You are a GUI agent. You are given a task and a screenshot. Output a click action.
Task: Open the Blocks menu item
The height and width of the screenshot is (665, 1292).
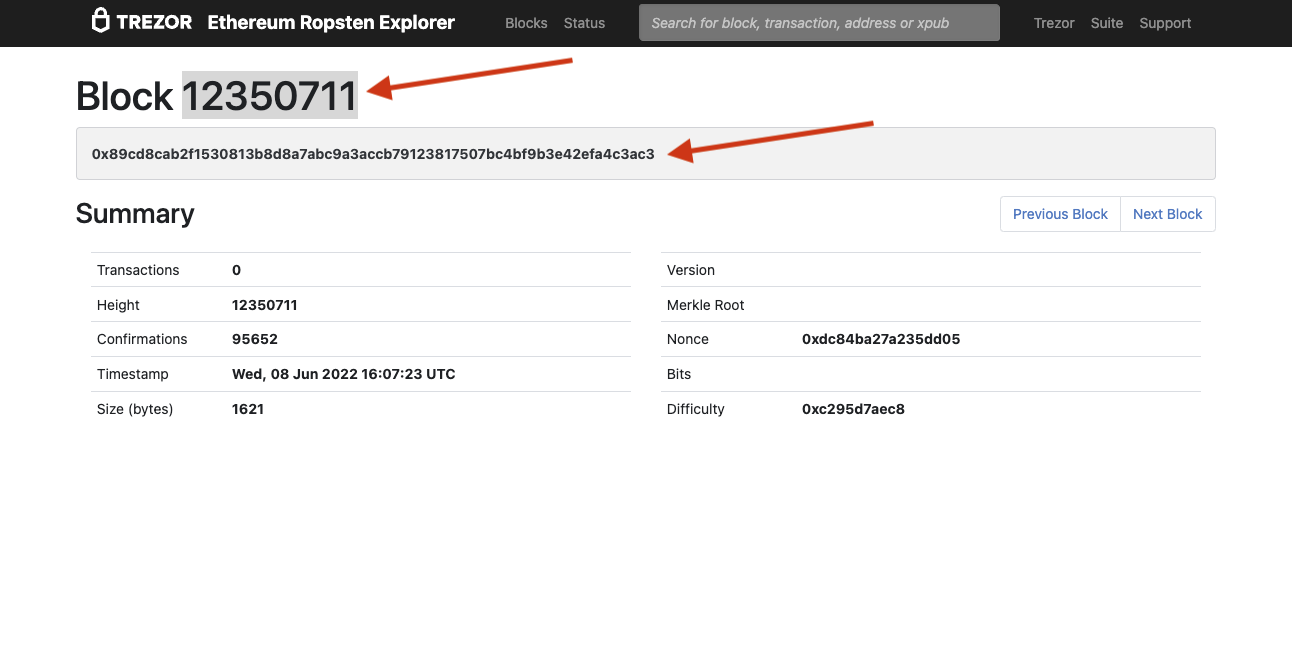(526, 23)
